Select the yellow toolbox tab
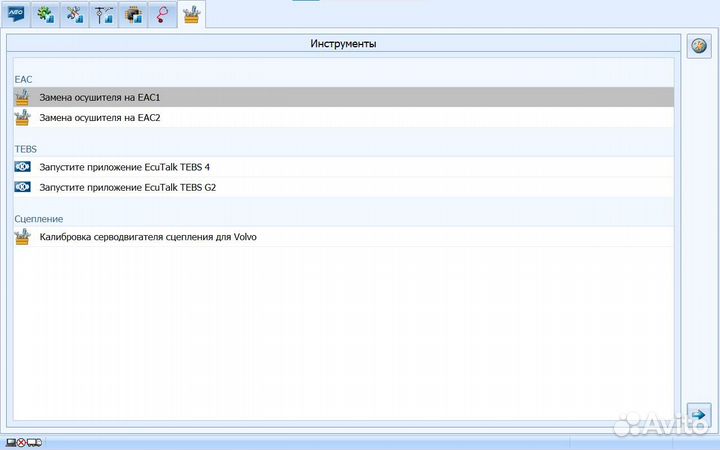The image size is (720, 450). click(190, 14)
